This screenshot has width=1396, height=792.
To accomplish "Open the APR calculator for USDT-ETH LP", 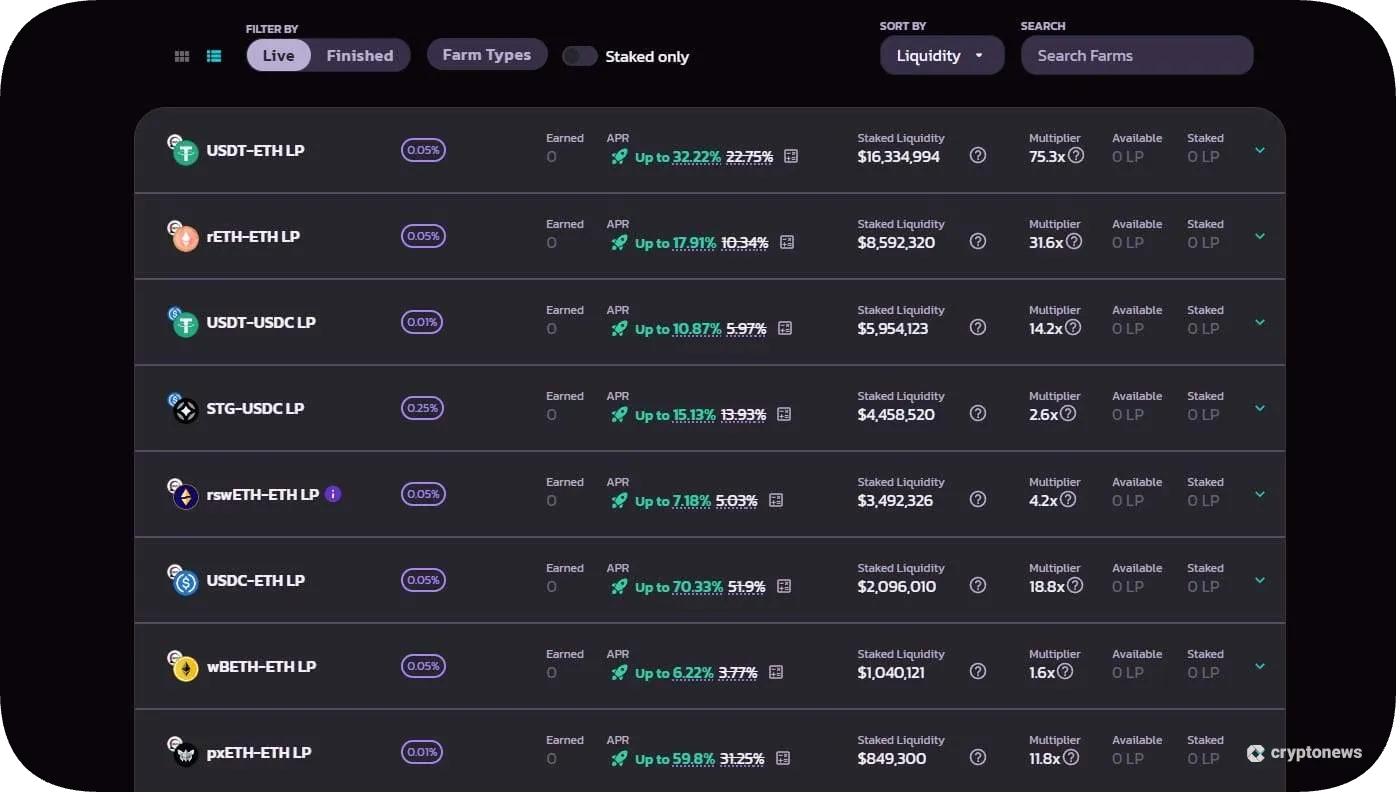I will [790, 157].
